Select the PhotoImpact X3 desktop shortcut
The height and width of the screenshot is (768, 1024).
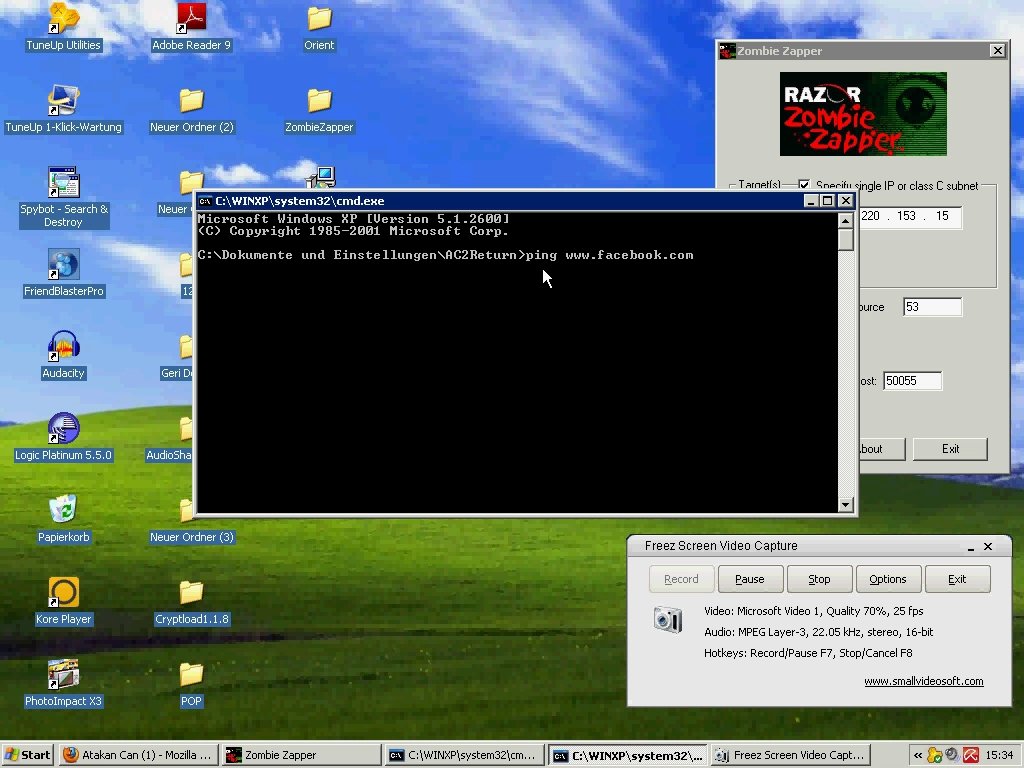pyautogui.click(x=63, y=683)
